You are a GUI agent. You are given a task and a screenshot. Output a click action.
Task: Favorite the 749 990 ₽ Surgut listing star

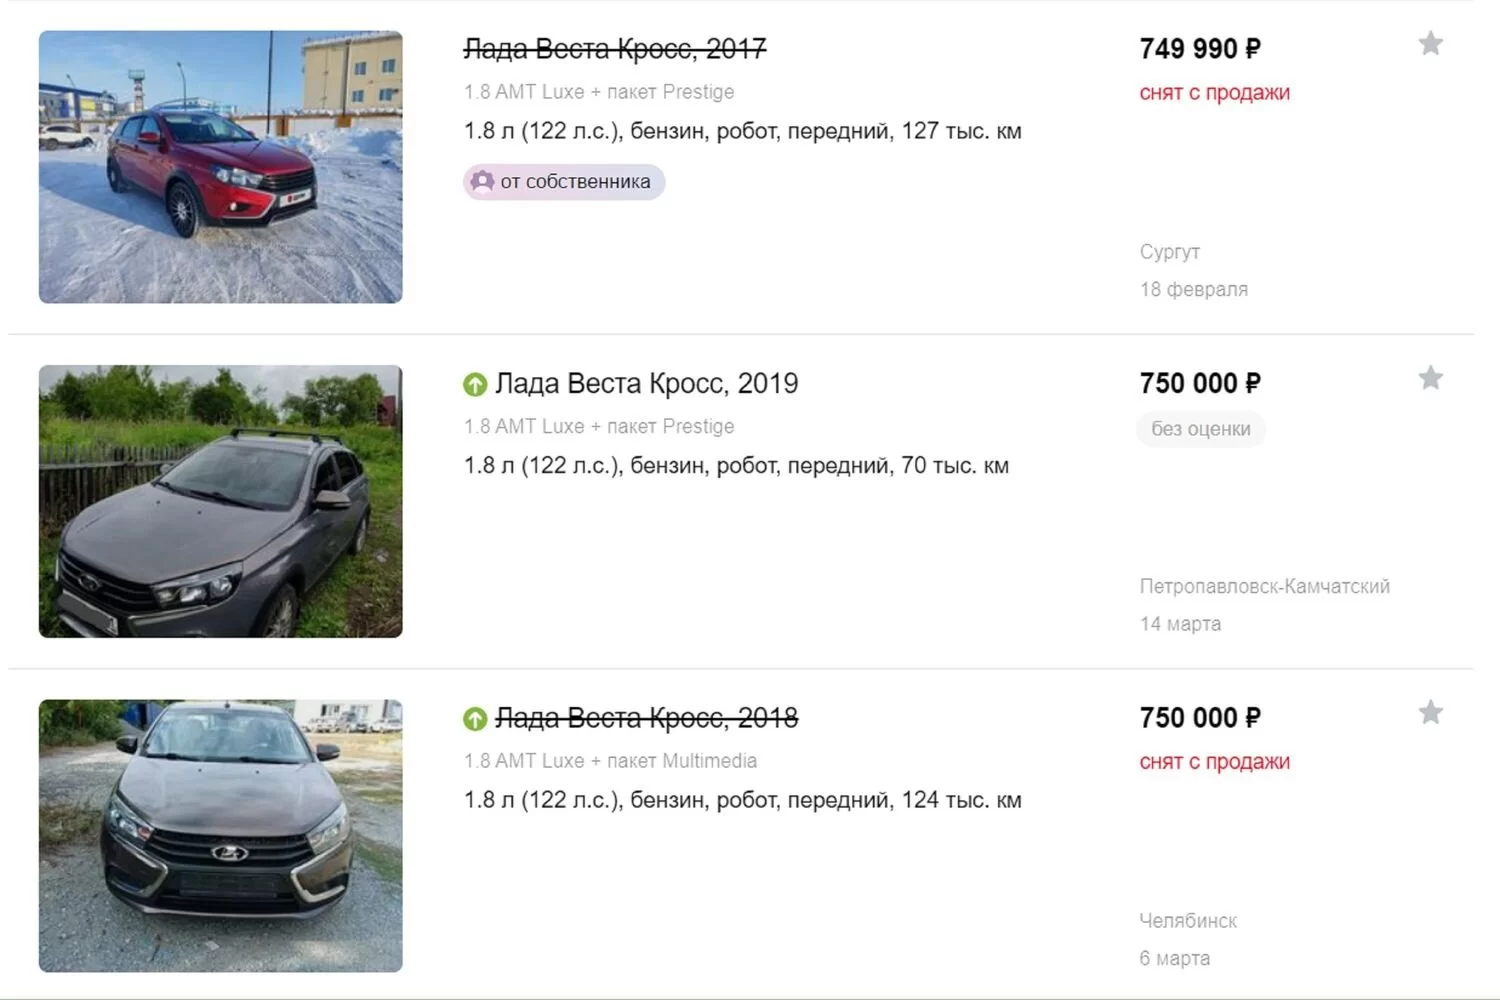click(x=1431, y=44)
